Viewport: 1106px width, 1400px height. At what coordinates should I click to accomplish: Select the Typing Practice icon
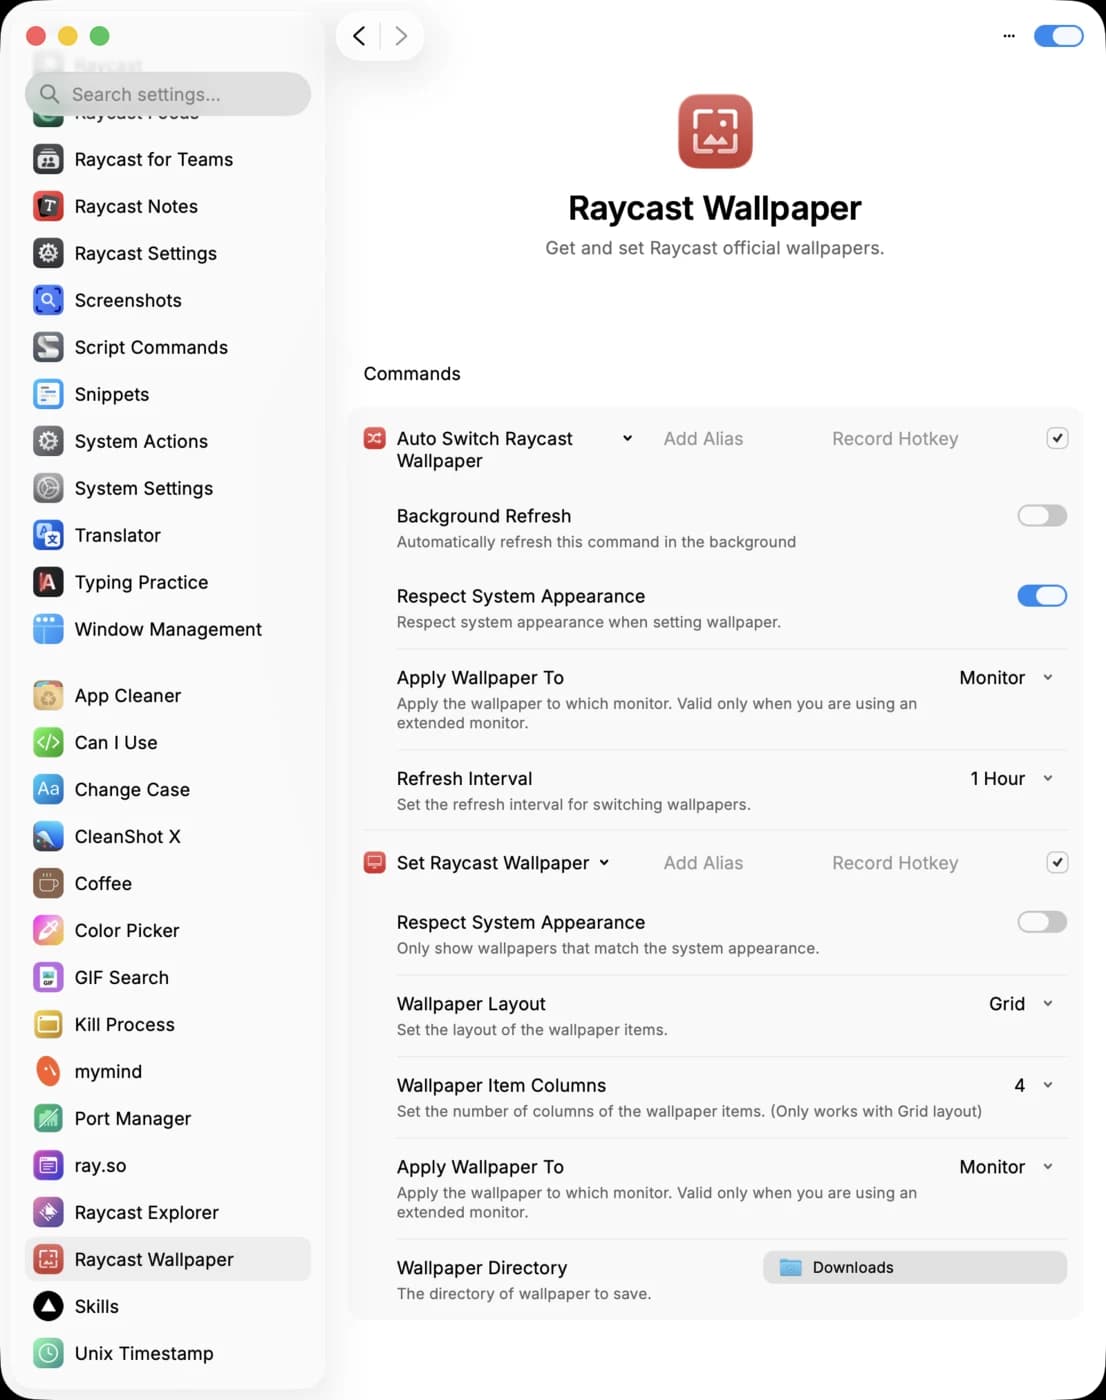48,582
